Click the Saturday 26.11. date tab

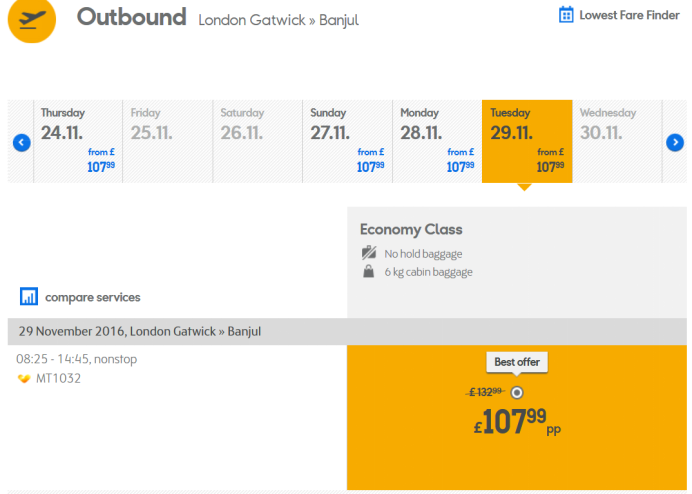[257, 141]
